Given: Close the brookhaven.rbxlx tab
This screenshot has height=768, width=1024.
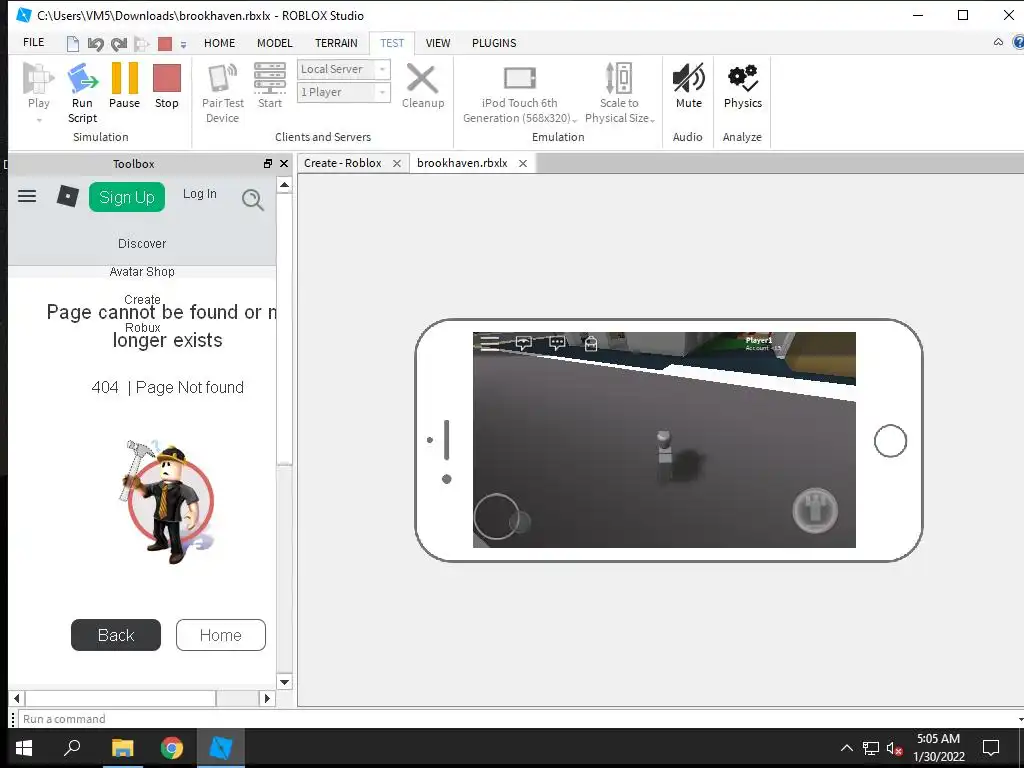Looking at the screenshot, I should pyautogui.click(x=522, y=163).
